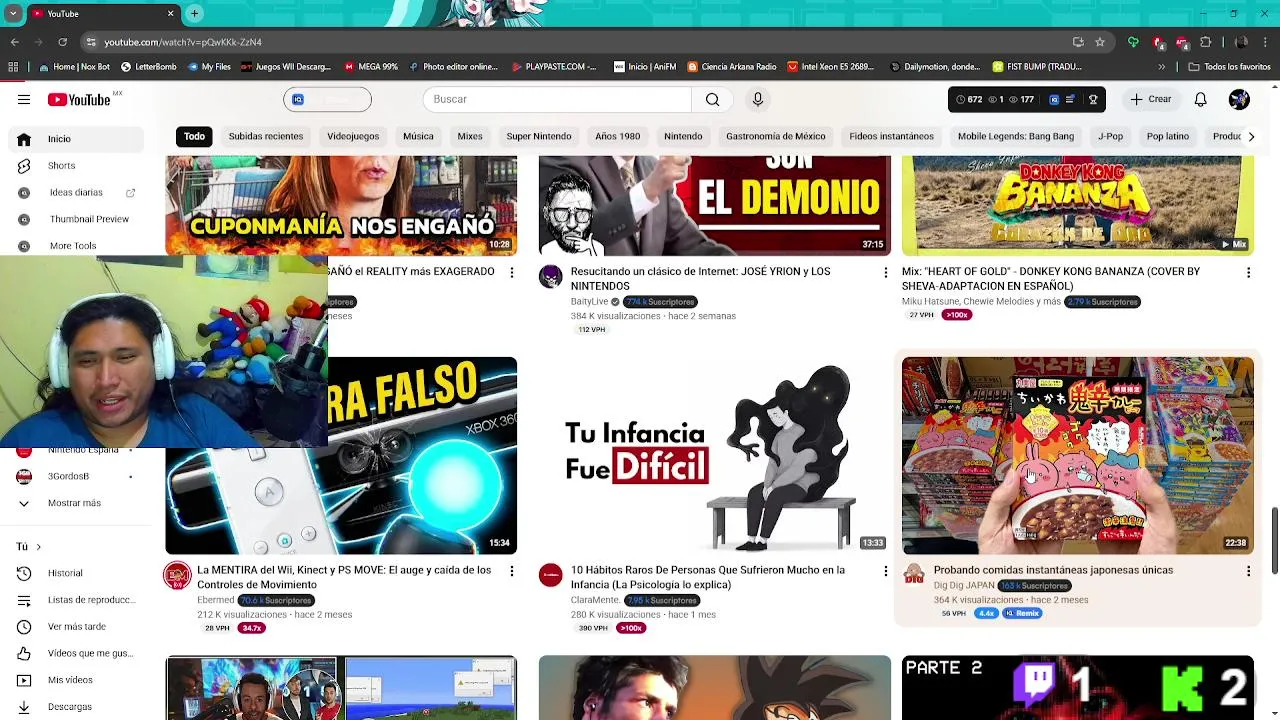Select the Videojuegos chip
This screenshot has height=720, width=1280.
[353, 136]
